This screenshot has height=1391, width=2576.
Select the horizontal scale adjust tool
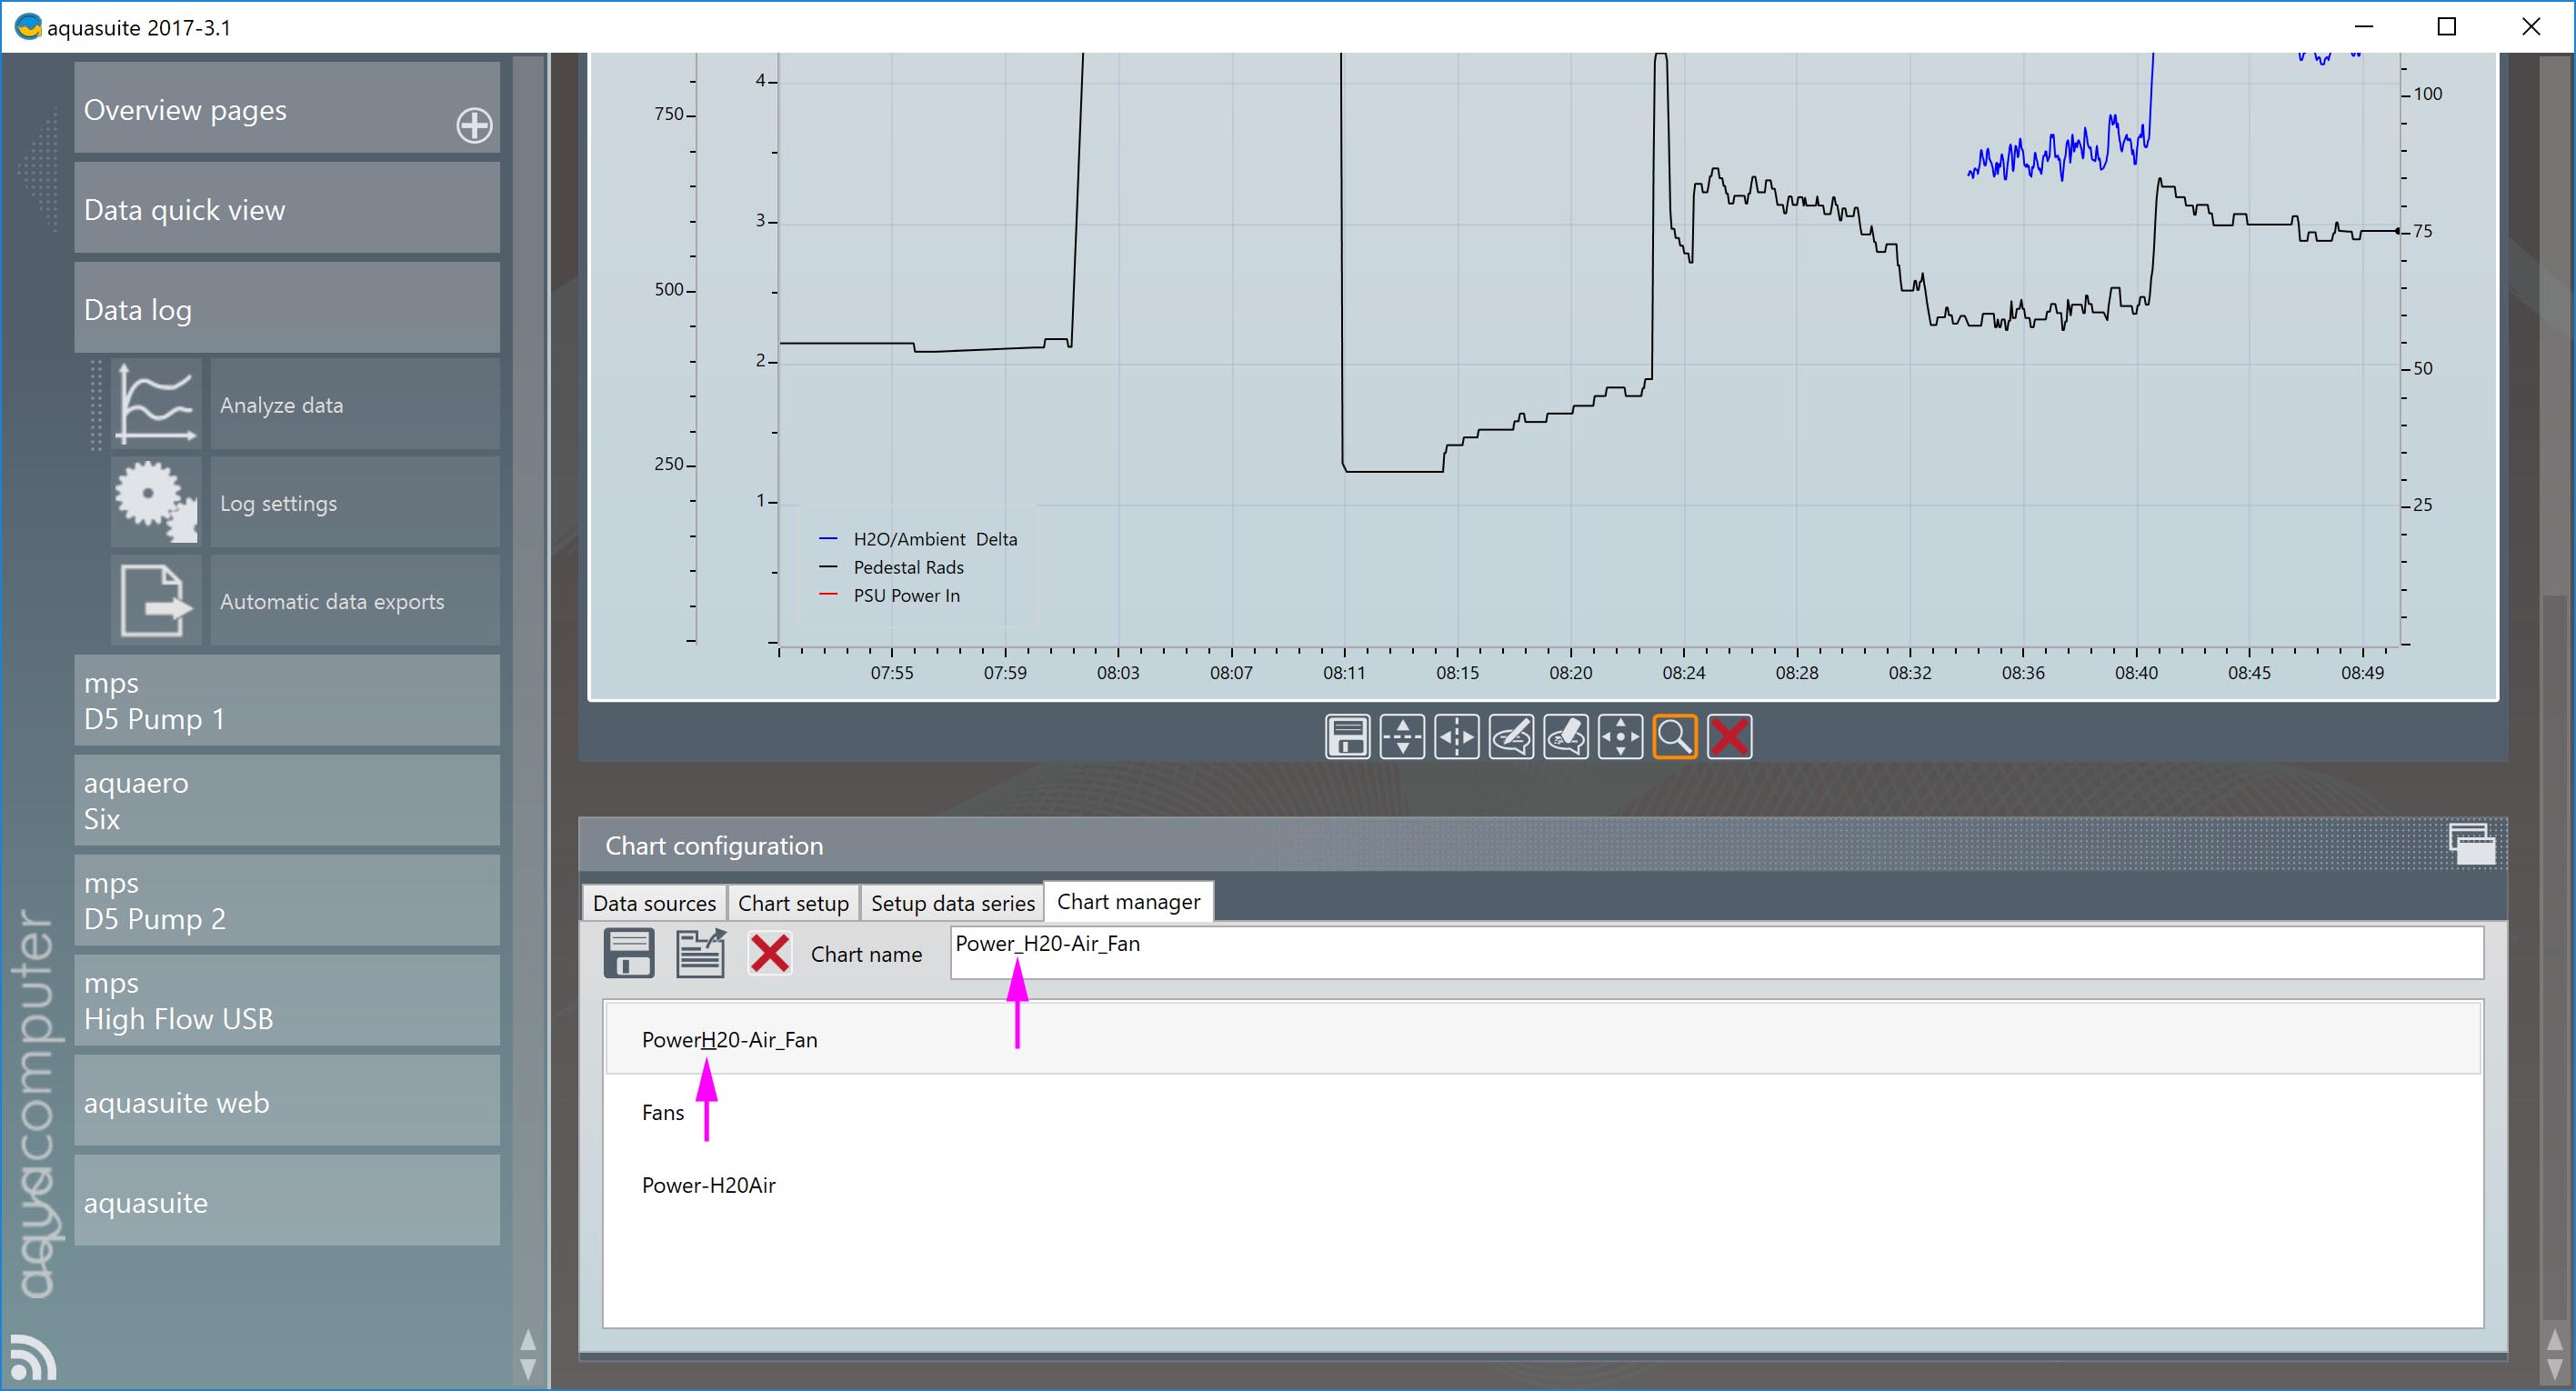pyautogui.click(x=1456, y=737)
